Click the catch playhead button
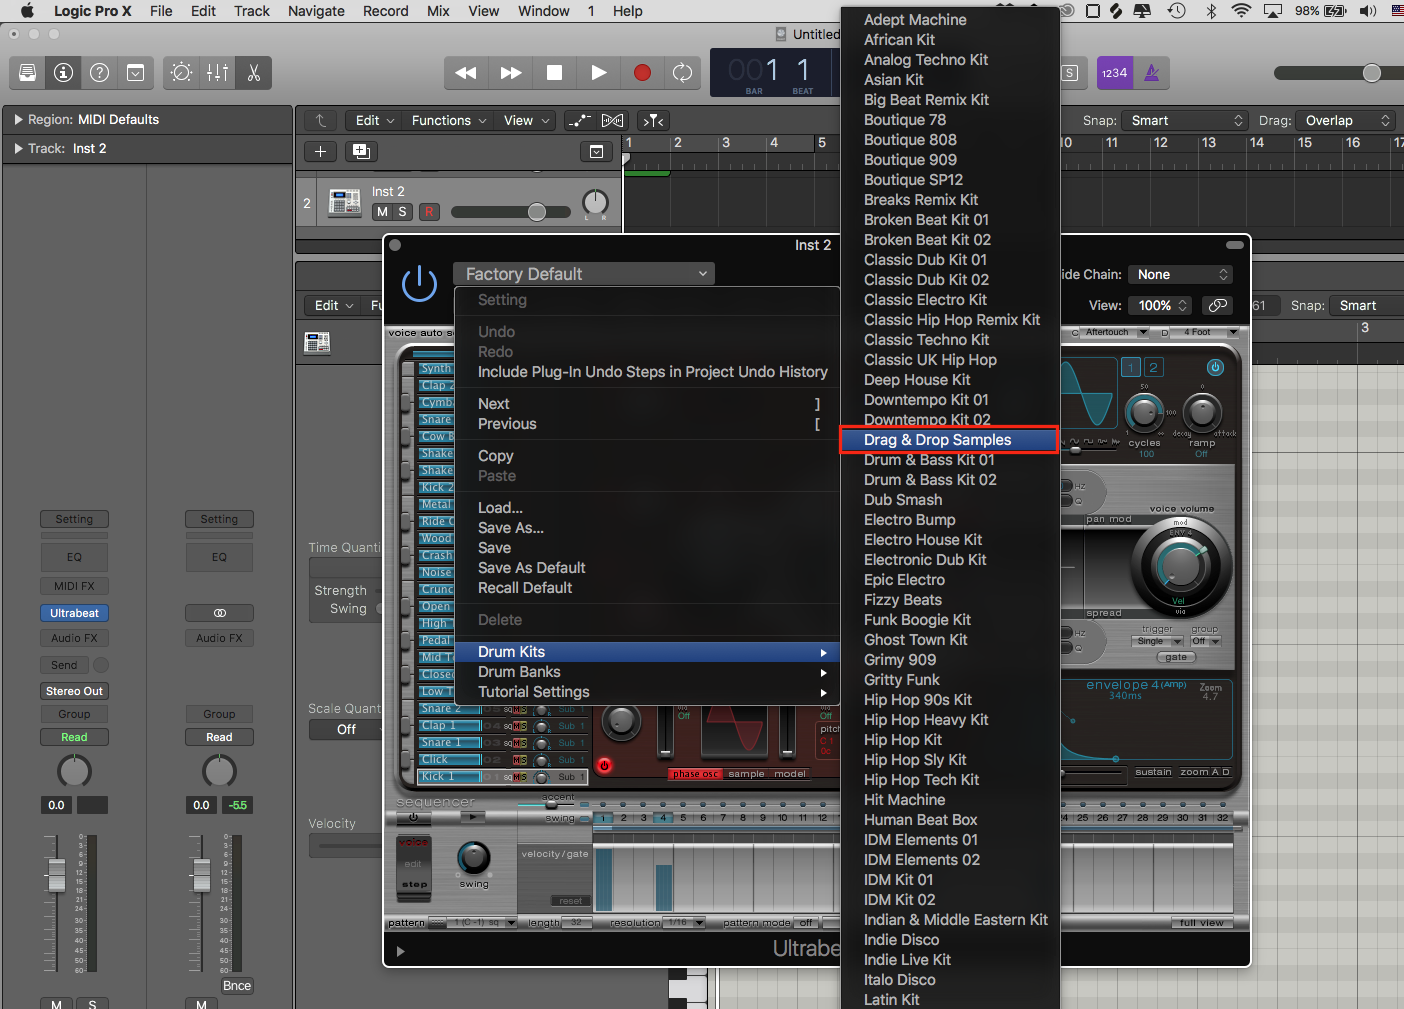The height and width of the screenshot is (1009, 1404). (x=654, y=121)
